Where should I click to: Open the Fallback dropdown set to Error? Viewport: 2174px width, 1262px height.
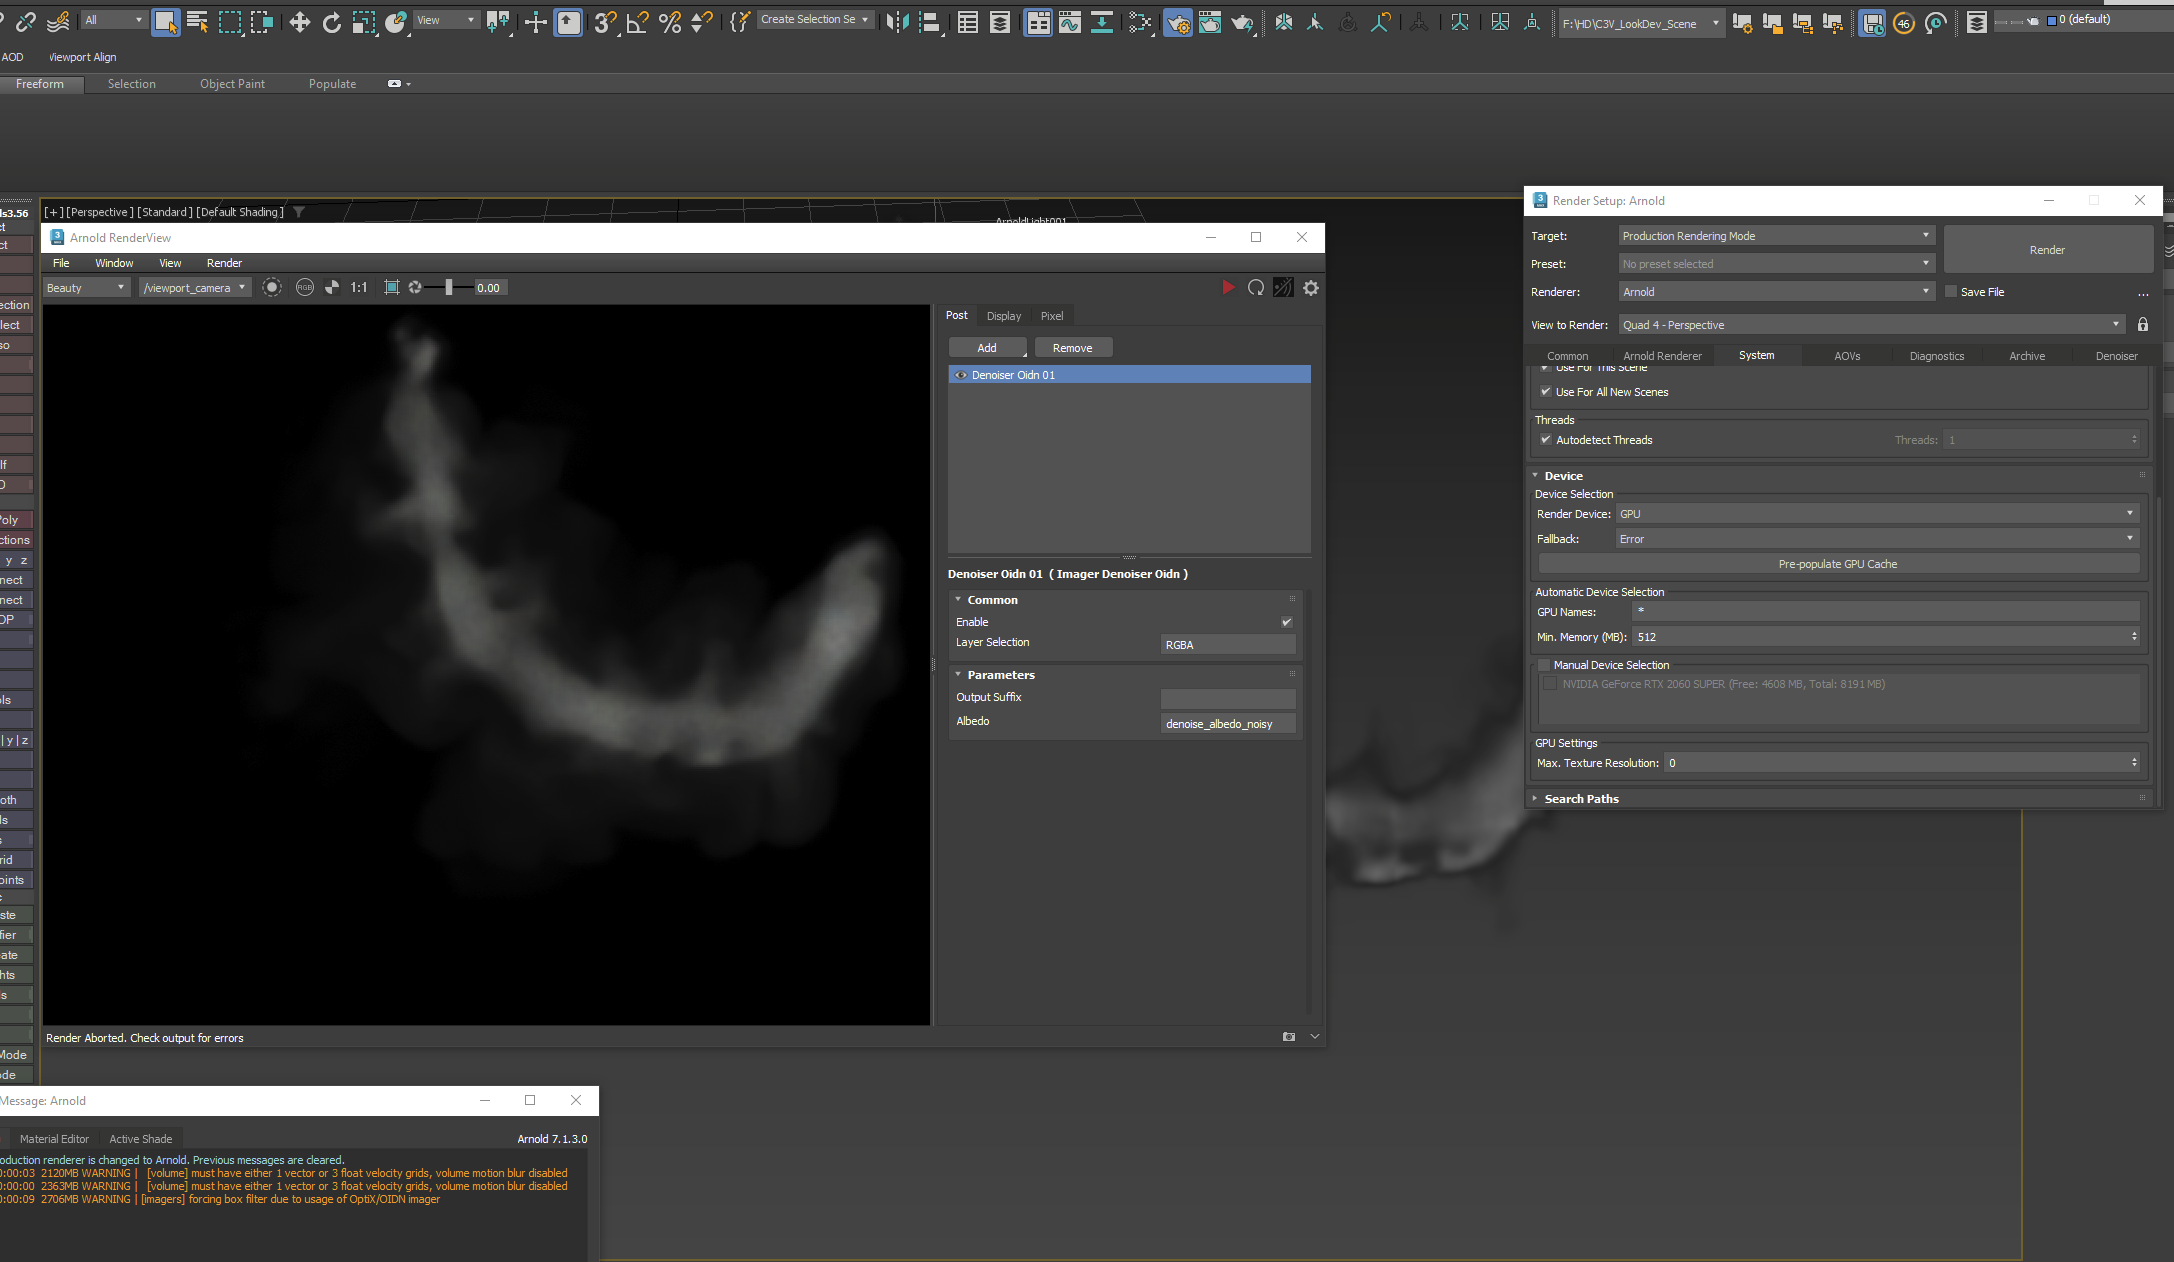(2128, 538)
